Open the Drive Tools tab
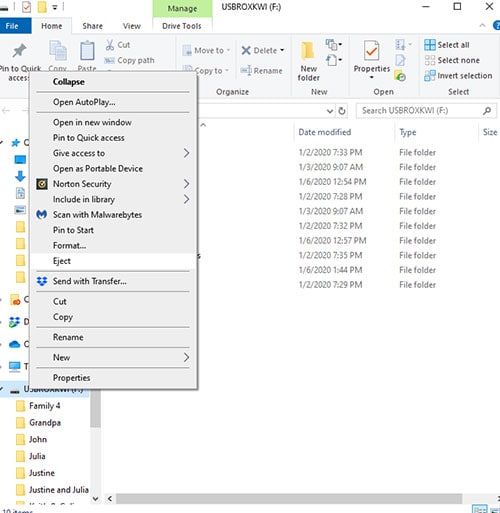Screen dimensions: 500x513 pos(182,26)
